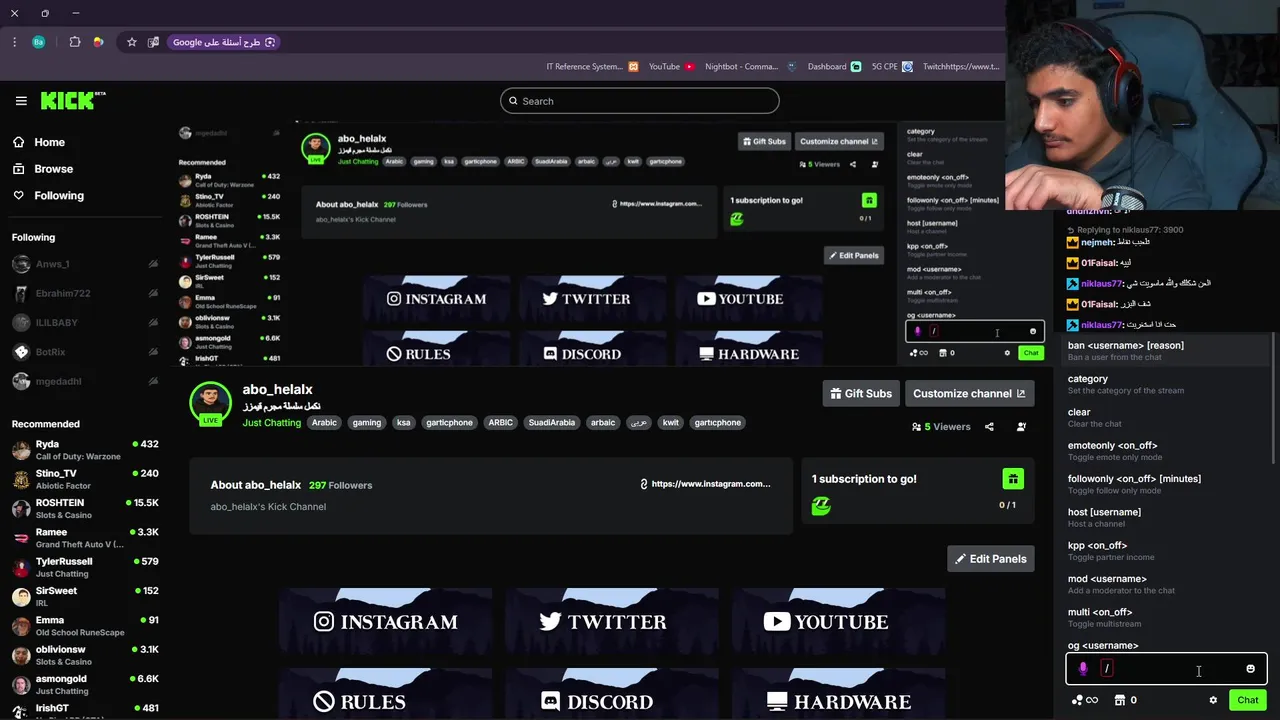Select the 'ban <username> [reason]' chat command
The width and height of the screenshot is (1280, 720).
(x=1164, y=351)
